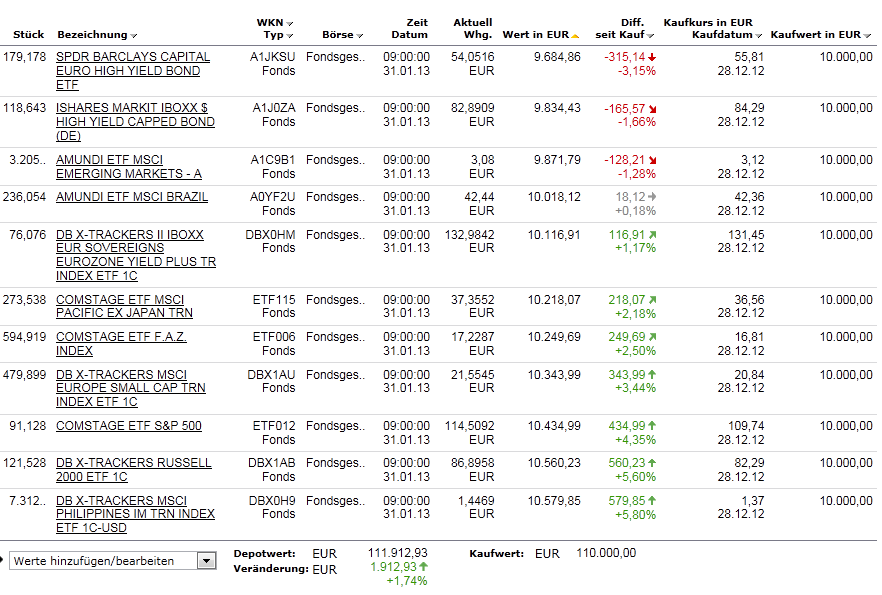Screen dimensions: 882x595
Task: Select WKN A1J0ZA cell
Action: tap(273, 108)
